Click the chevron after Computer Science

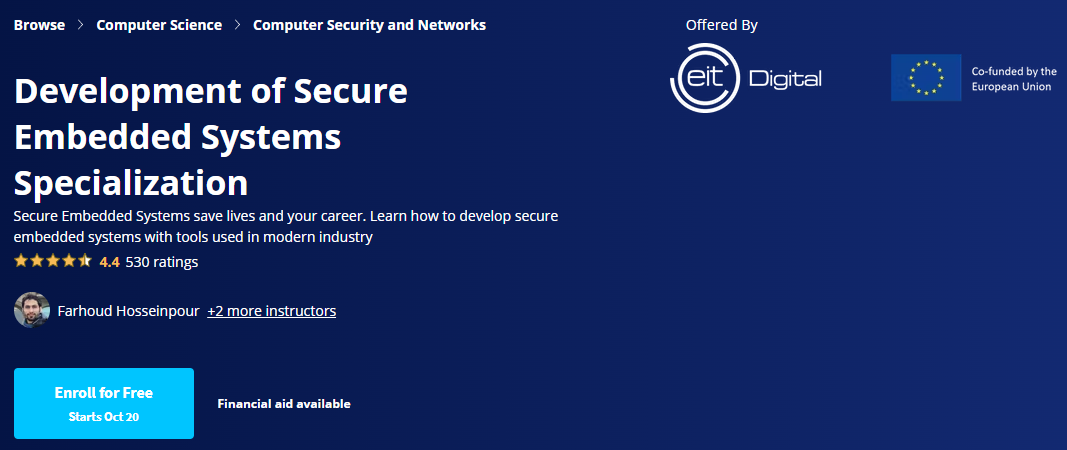238,25
